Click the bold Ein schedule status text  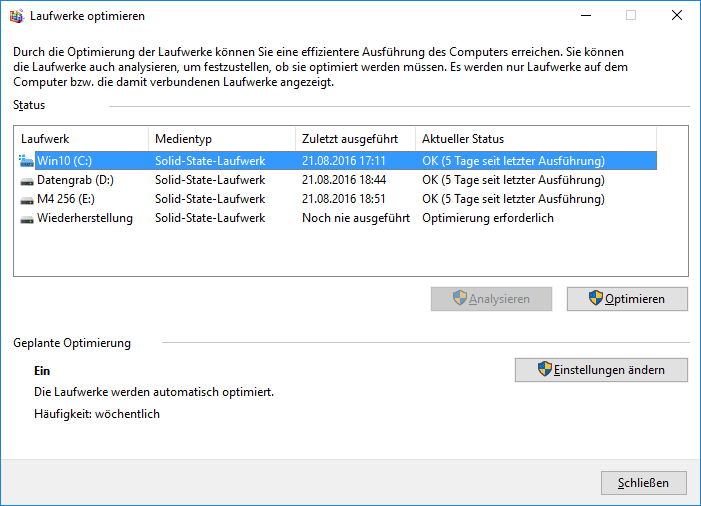pyautogui.click(x=42, y=371)
